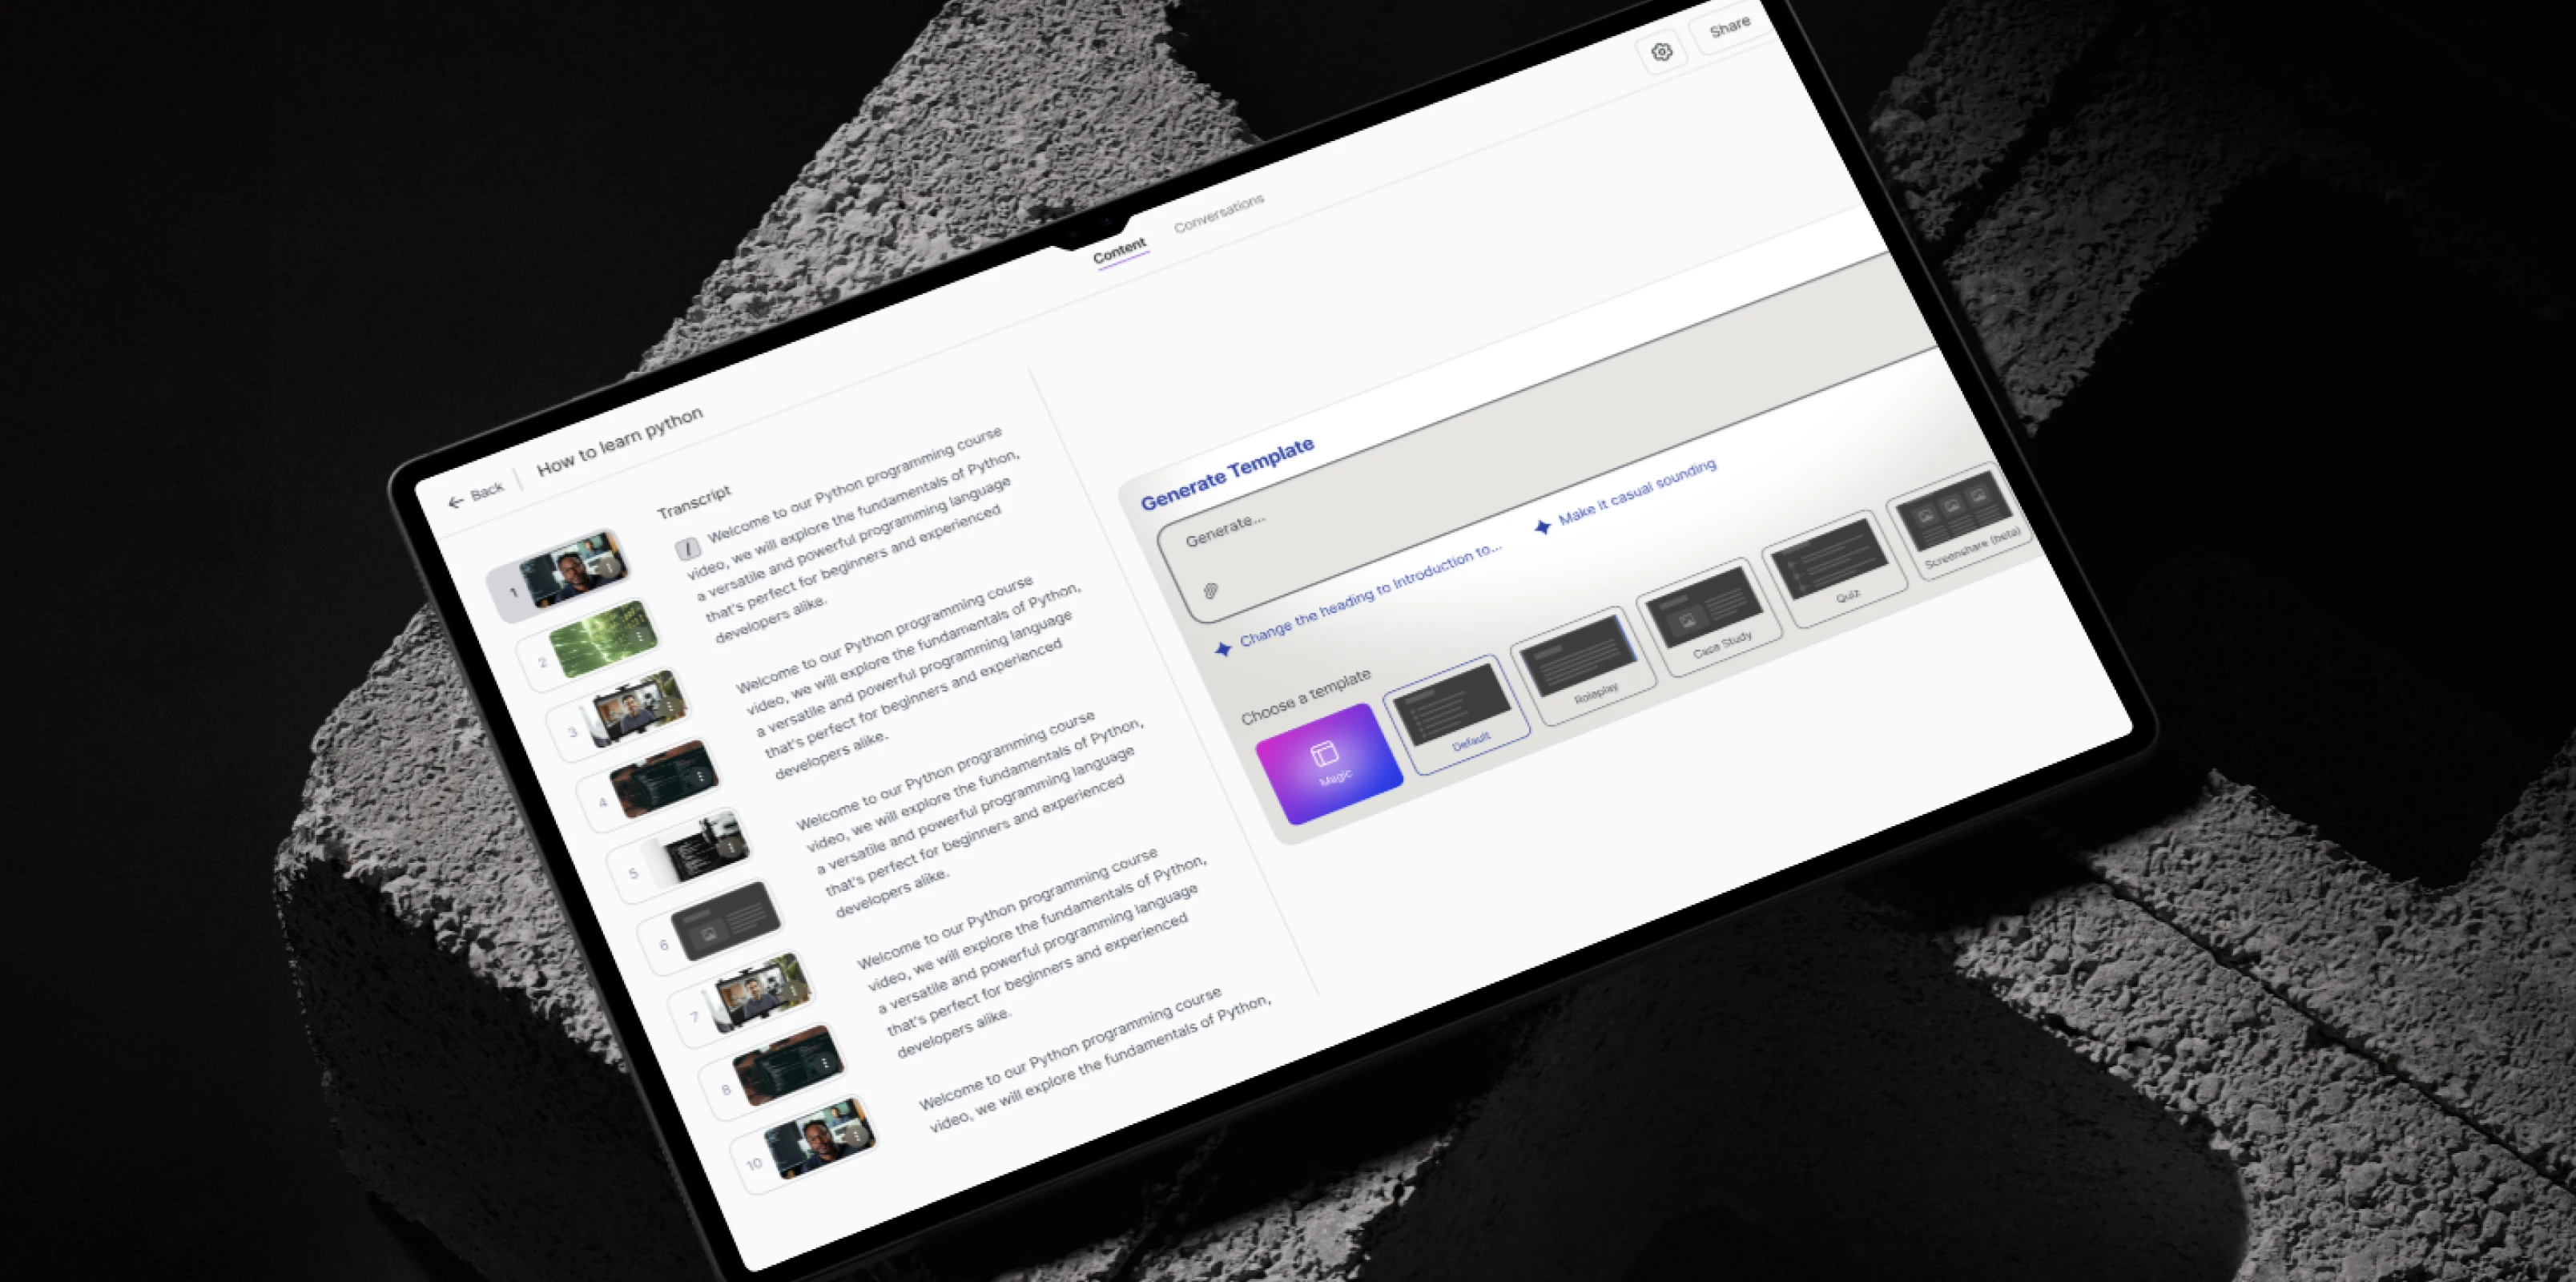The image size is (2576, 1282).
Task: Select the Default template card
Action: (x=1458, y=714)
